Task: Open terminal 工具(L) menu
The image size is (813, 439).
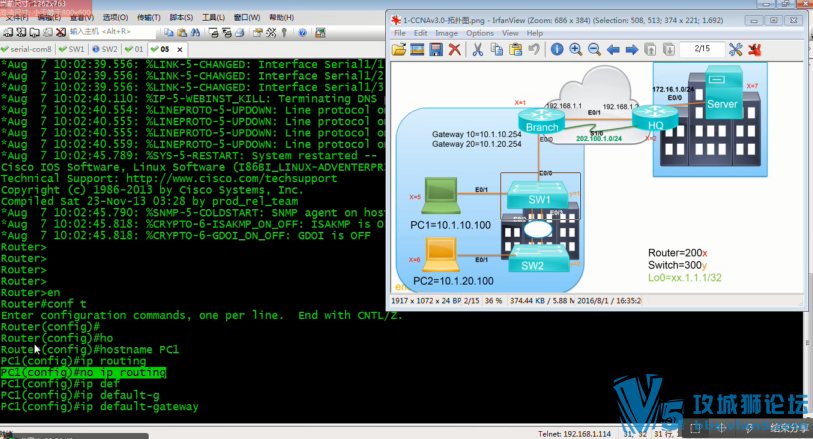Action: [x=213, y=18]
